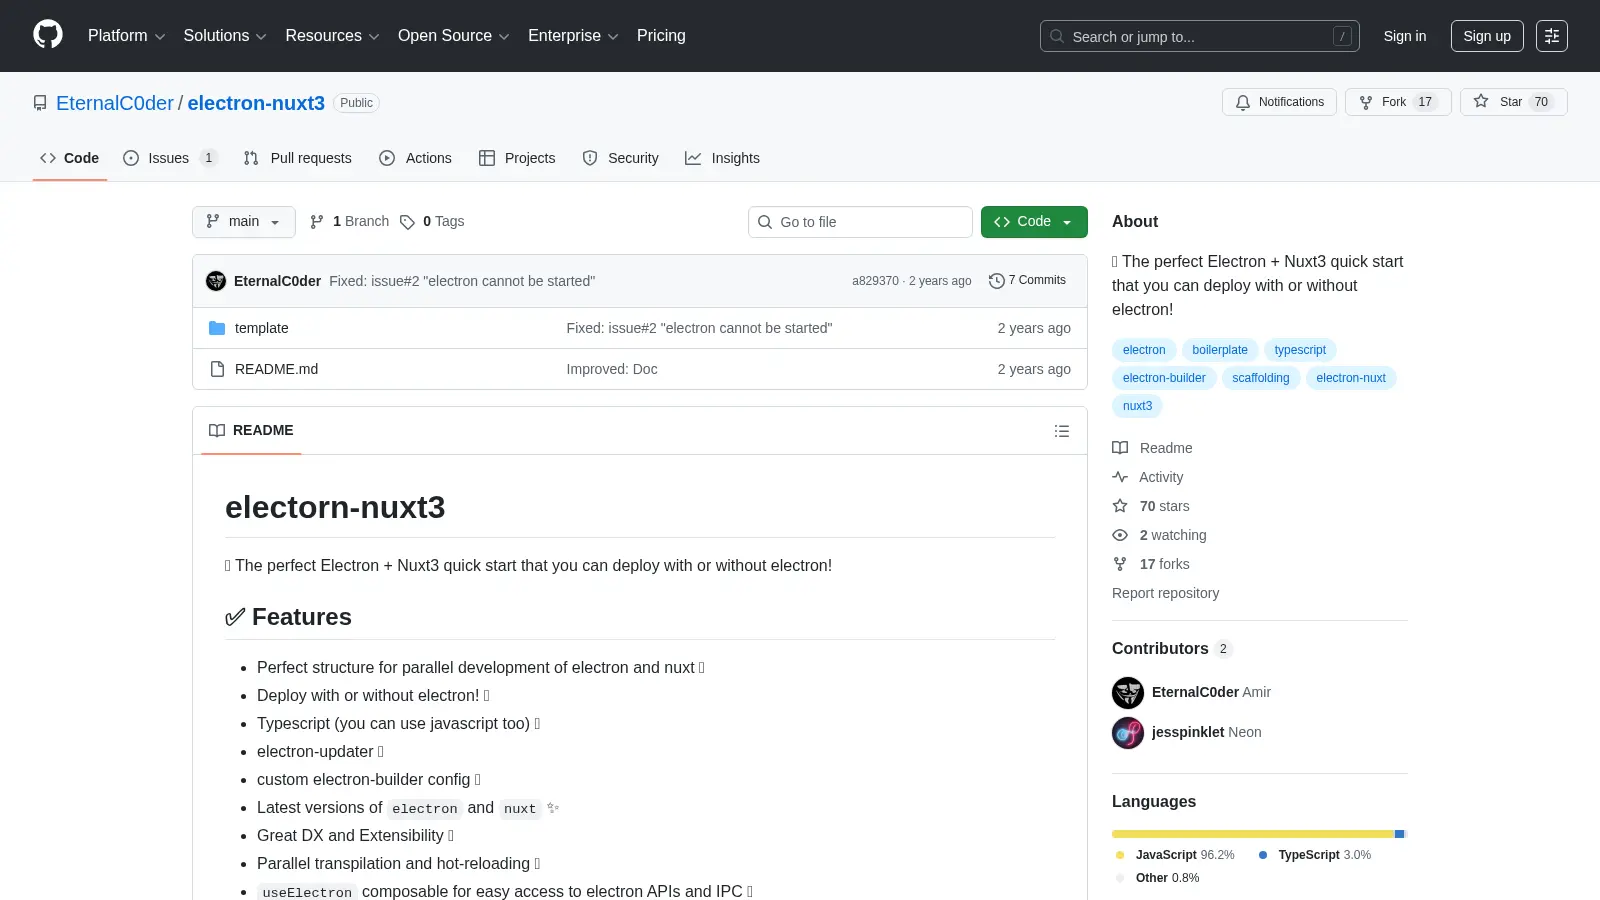Open the main branch selector dropdown
This screenshot has width=1600, height=900.
coord(244,222)
